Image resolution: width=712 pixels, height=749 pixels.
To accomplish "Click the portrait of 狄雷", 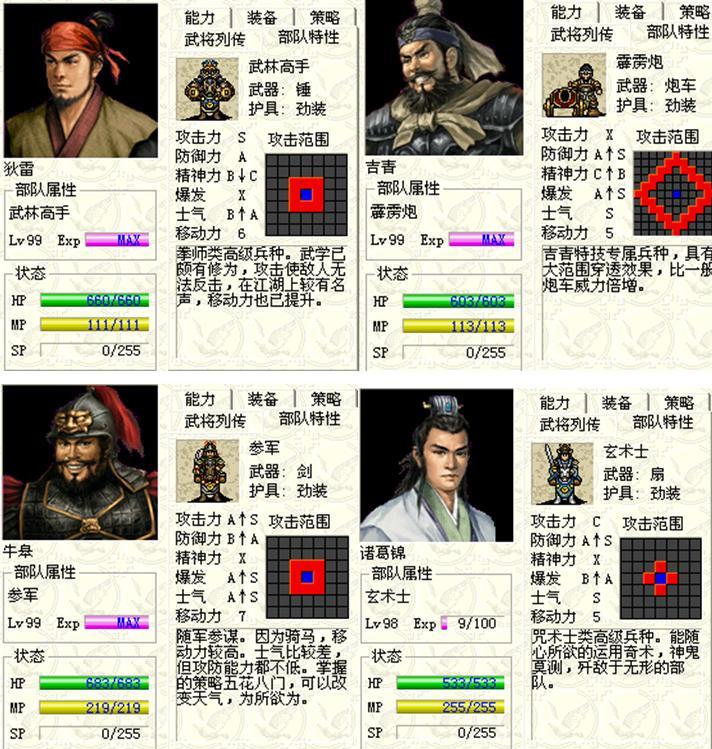I will [81, 80].
